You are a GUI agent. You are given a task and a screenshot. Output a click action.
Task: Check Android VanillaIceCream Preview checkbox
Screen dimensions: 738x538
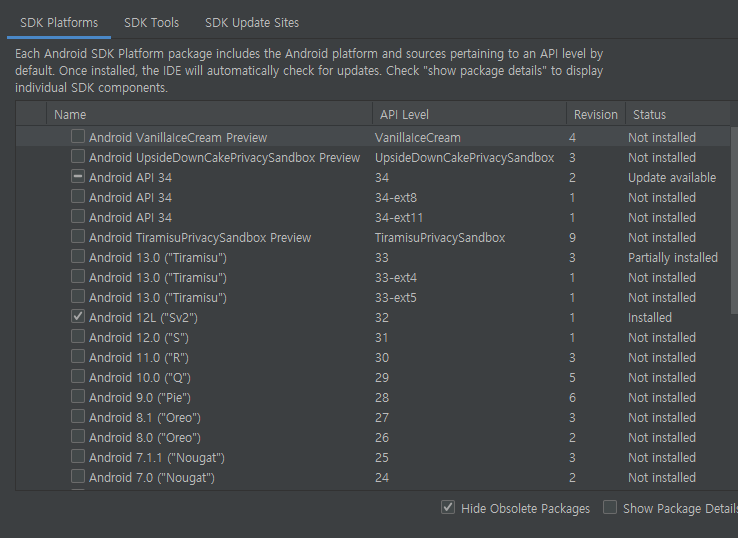[78, 137]
